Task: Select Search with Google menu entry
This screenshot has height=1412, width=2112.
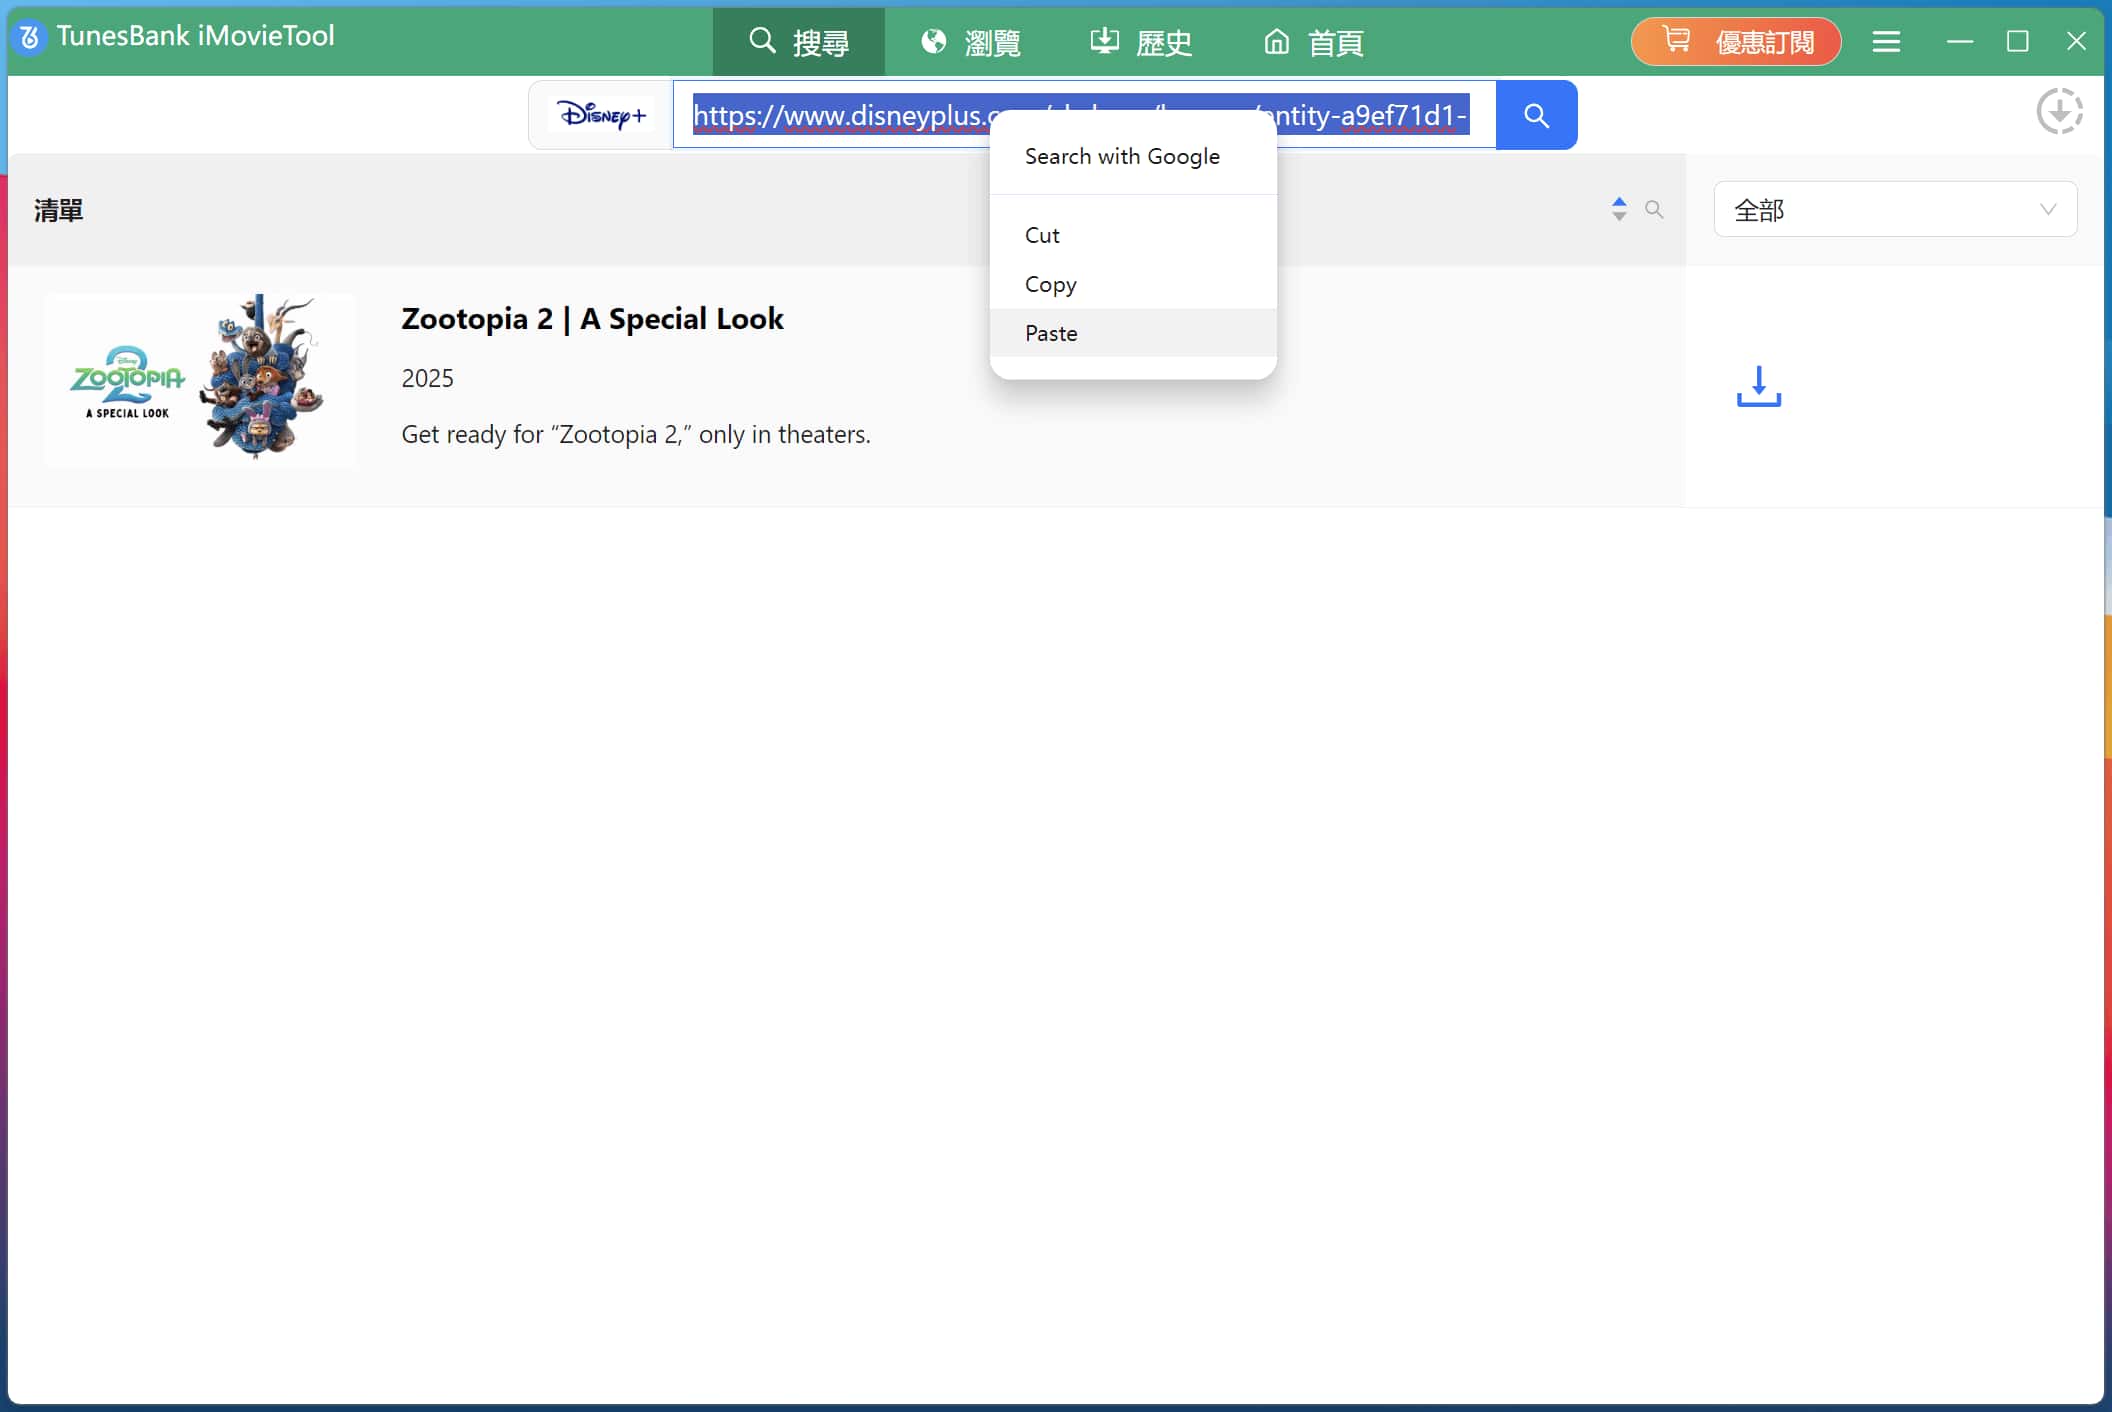Action: pyautogui.click(x=1122, y=157)
